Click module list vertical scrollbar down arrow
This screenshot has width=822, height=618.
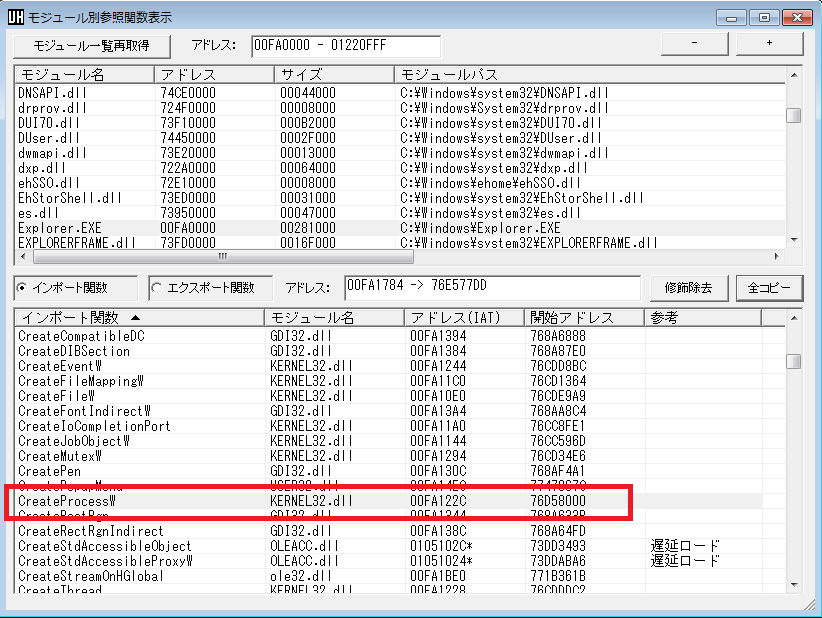[794, 240]
